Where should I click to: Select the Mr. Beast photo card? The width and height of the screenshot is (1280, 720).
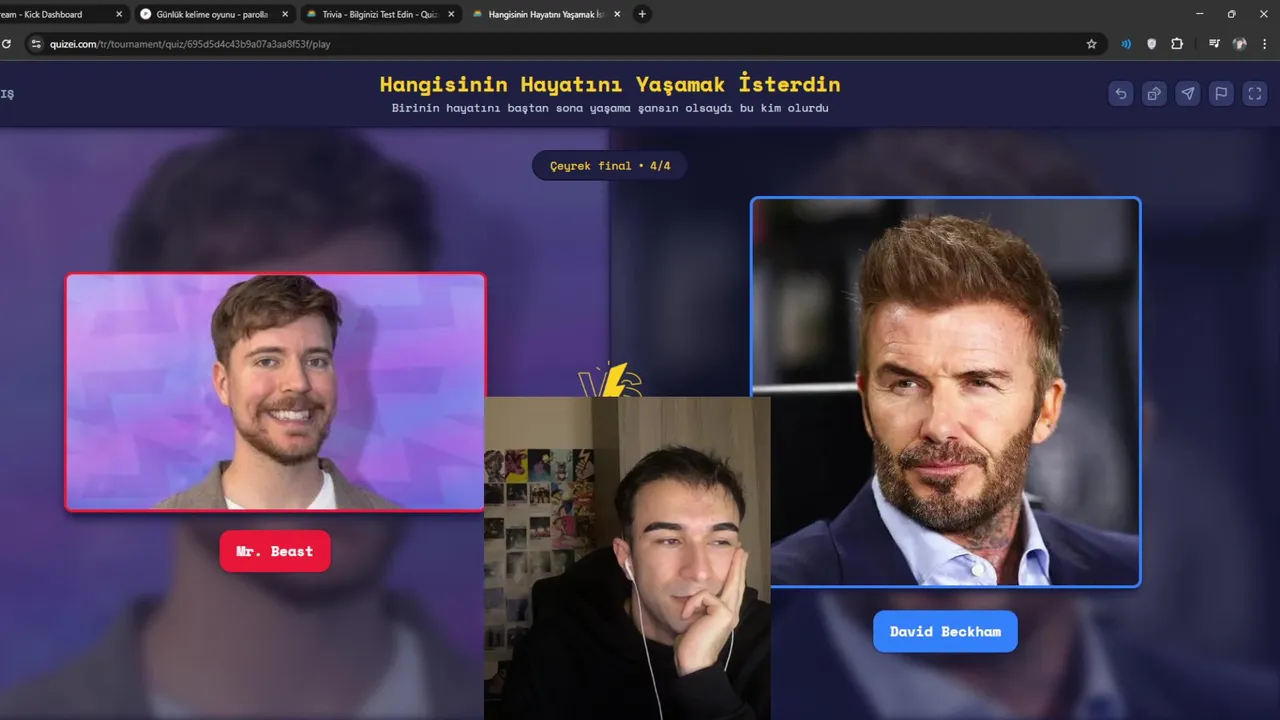(275, 392)
